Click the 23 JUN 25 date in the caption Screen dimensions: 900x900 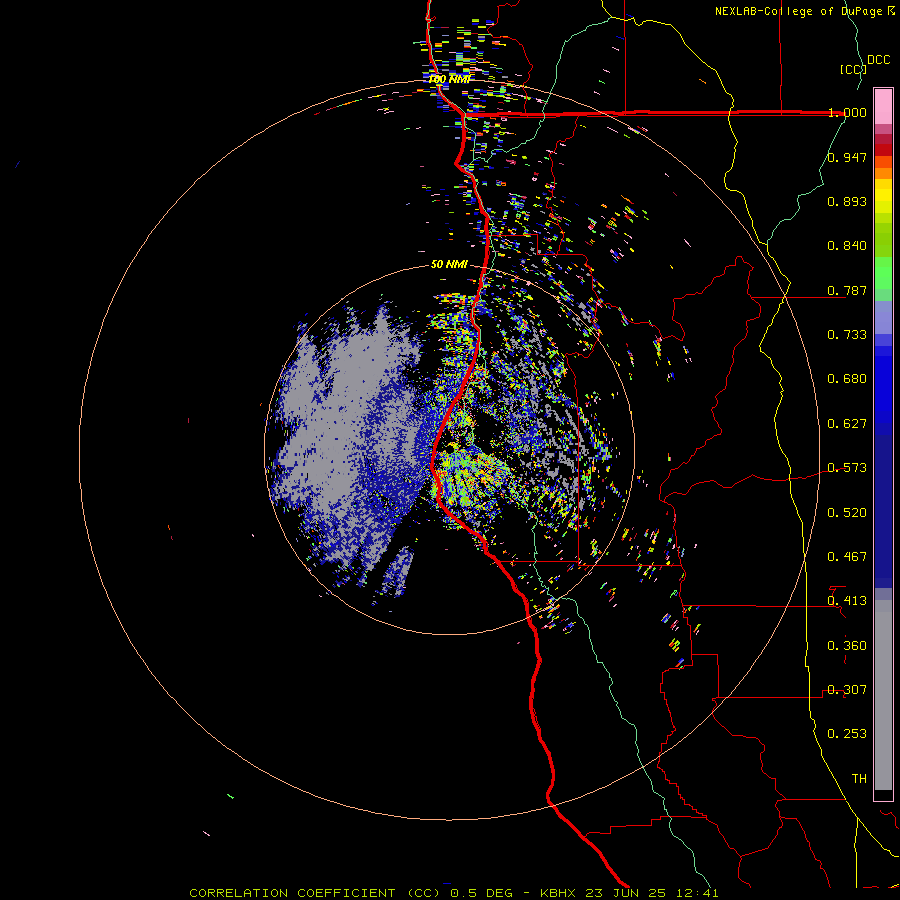(x=626, y=893)
